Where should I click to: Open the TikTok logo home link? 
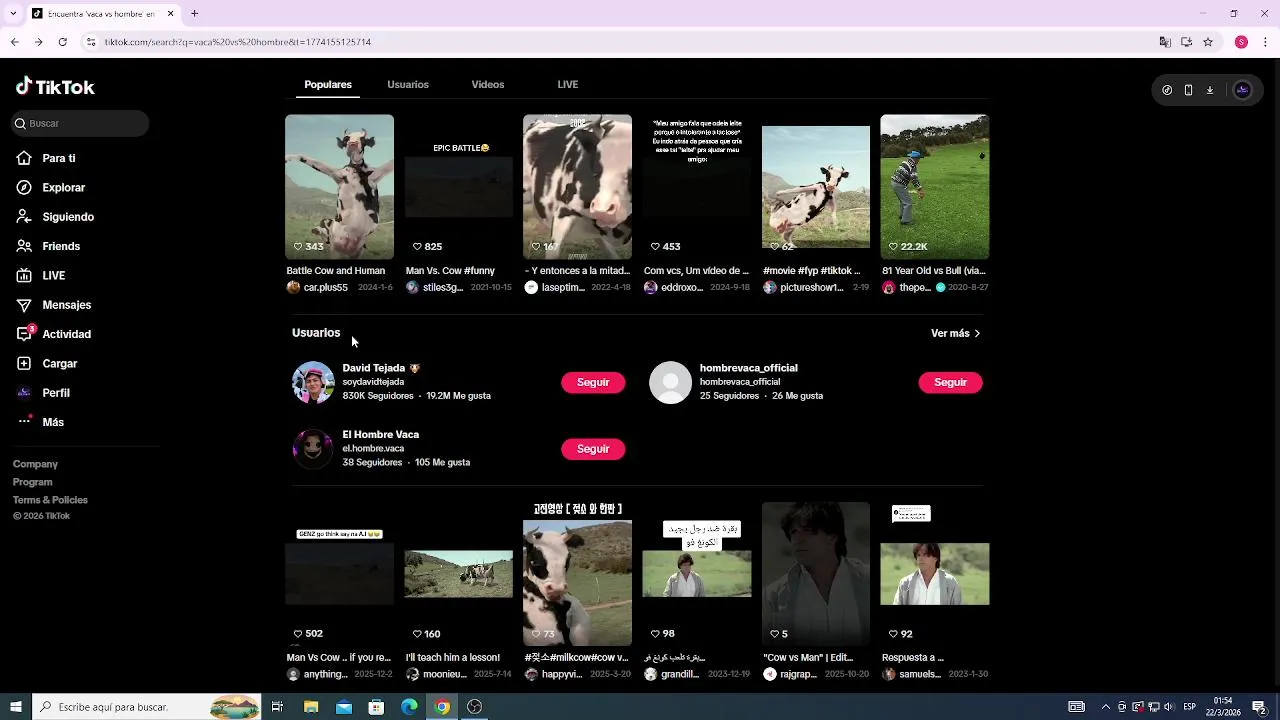[x=55, y=87]
